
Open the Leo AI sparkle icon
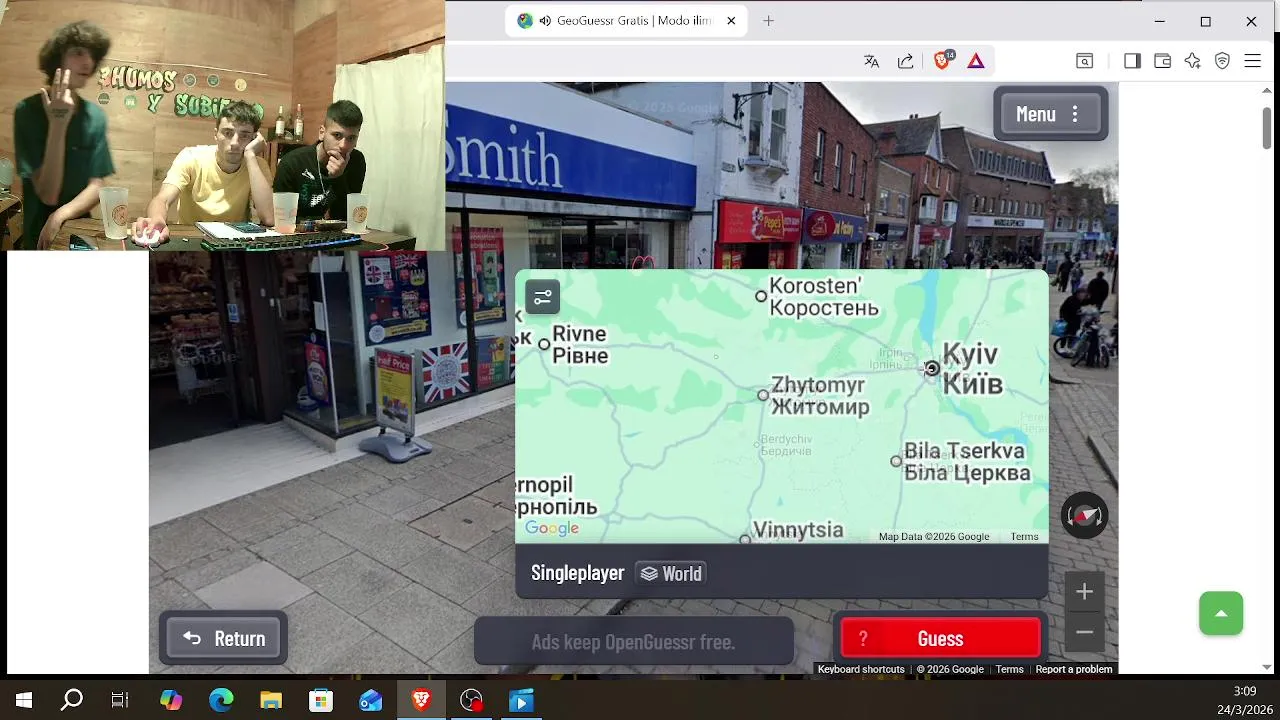coord(1192,61)
